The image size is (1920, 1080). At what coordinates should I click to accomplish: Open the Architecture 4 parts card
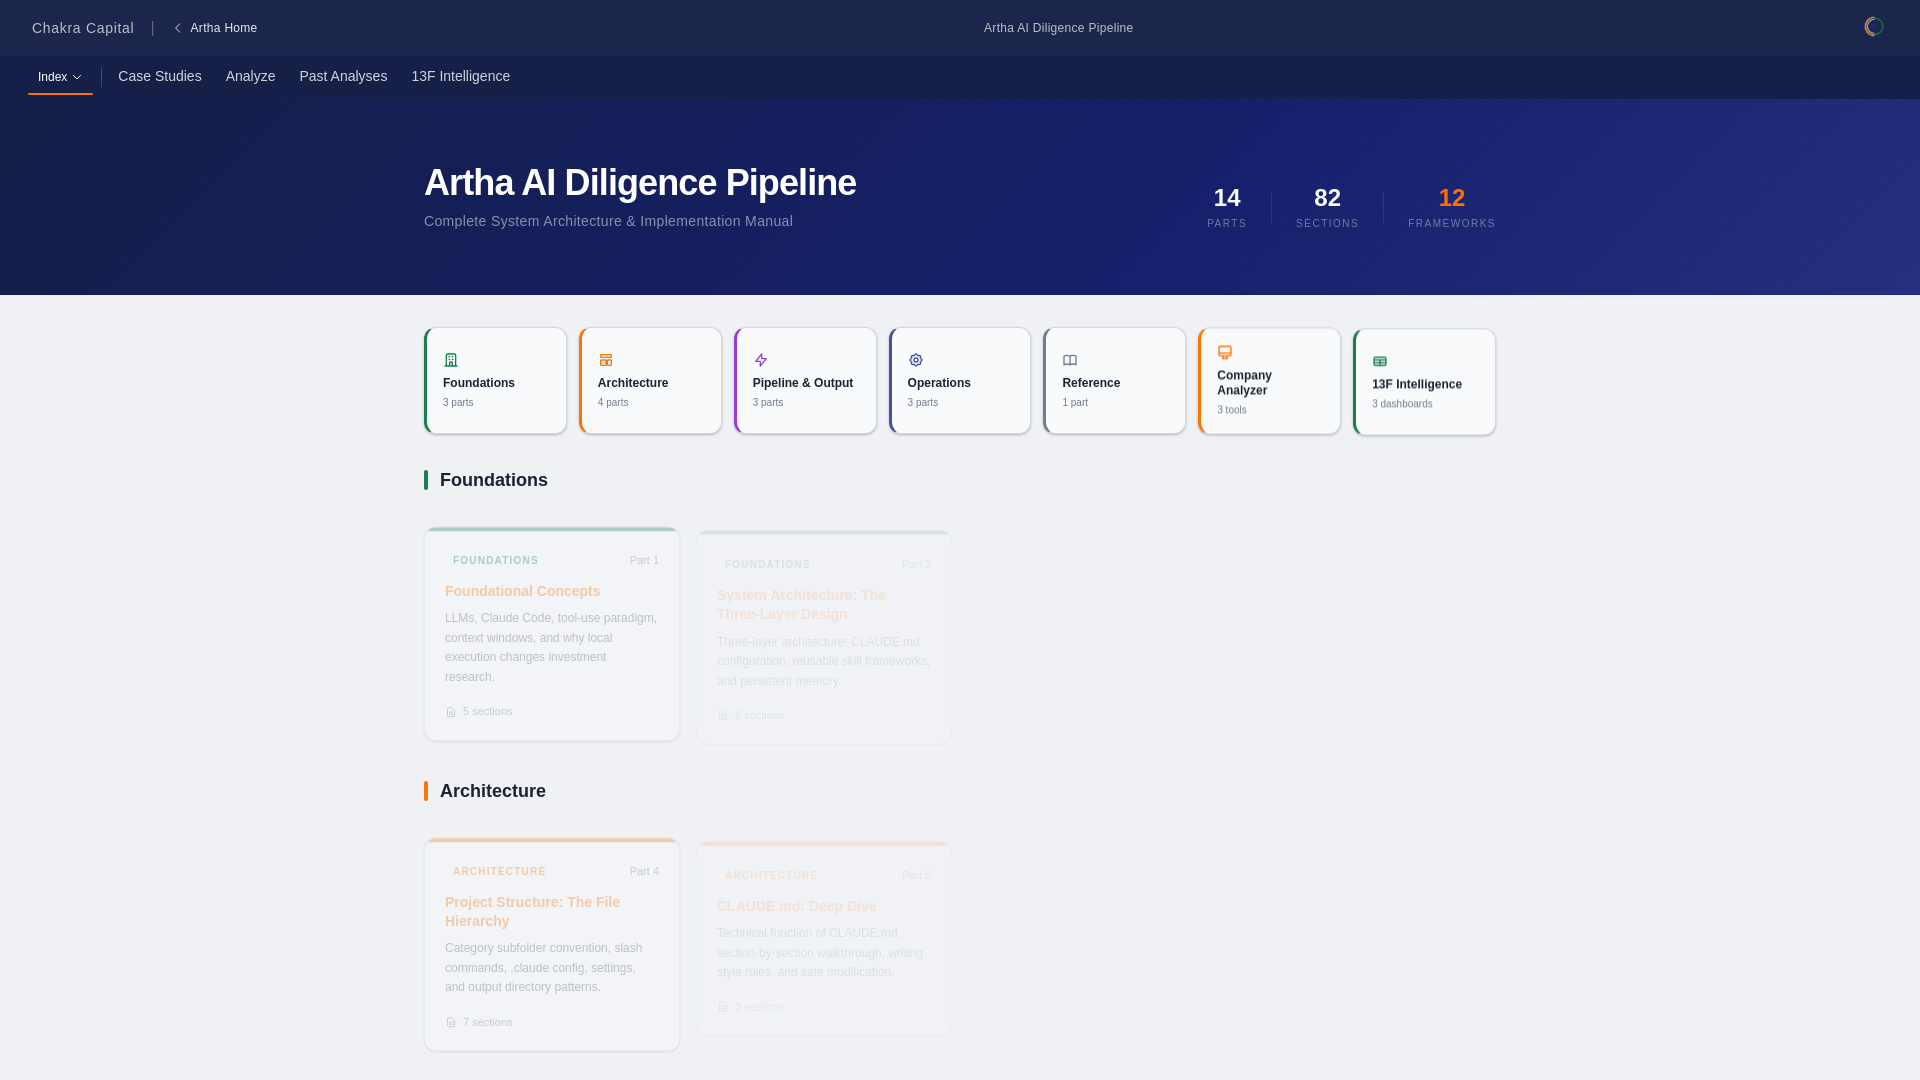coord(650,381)
